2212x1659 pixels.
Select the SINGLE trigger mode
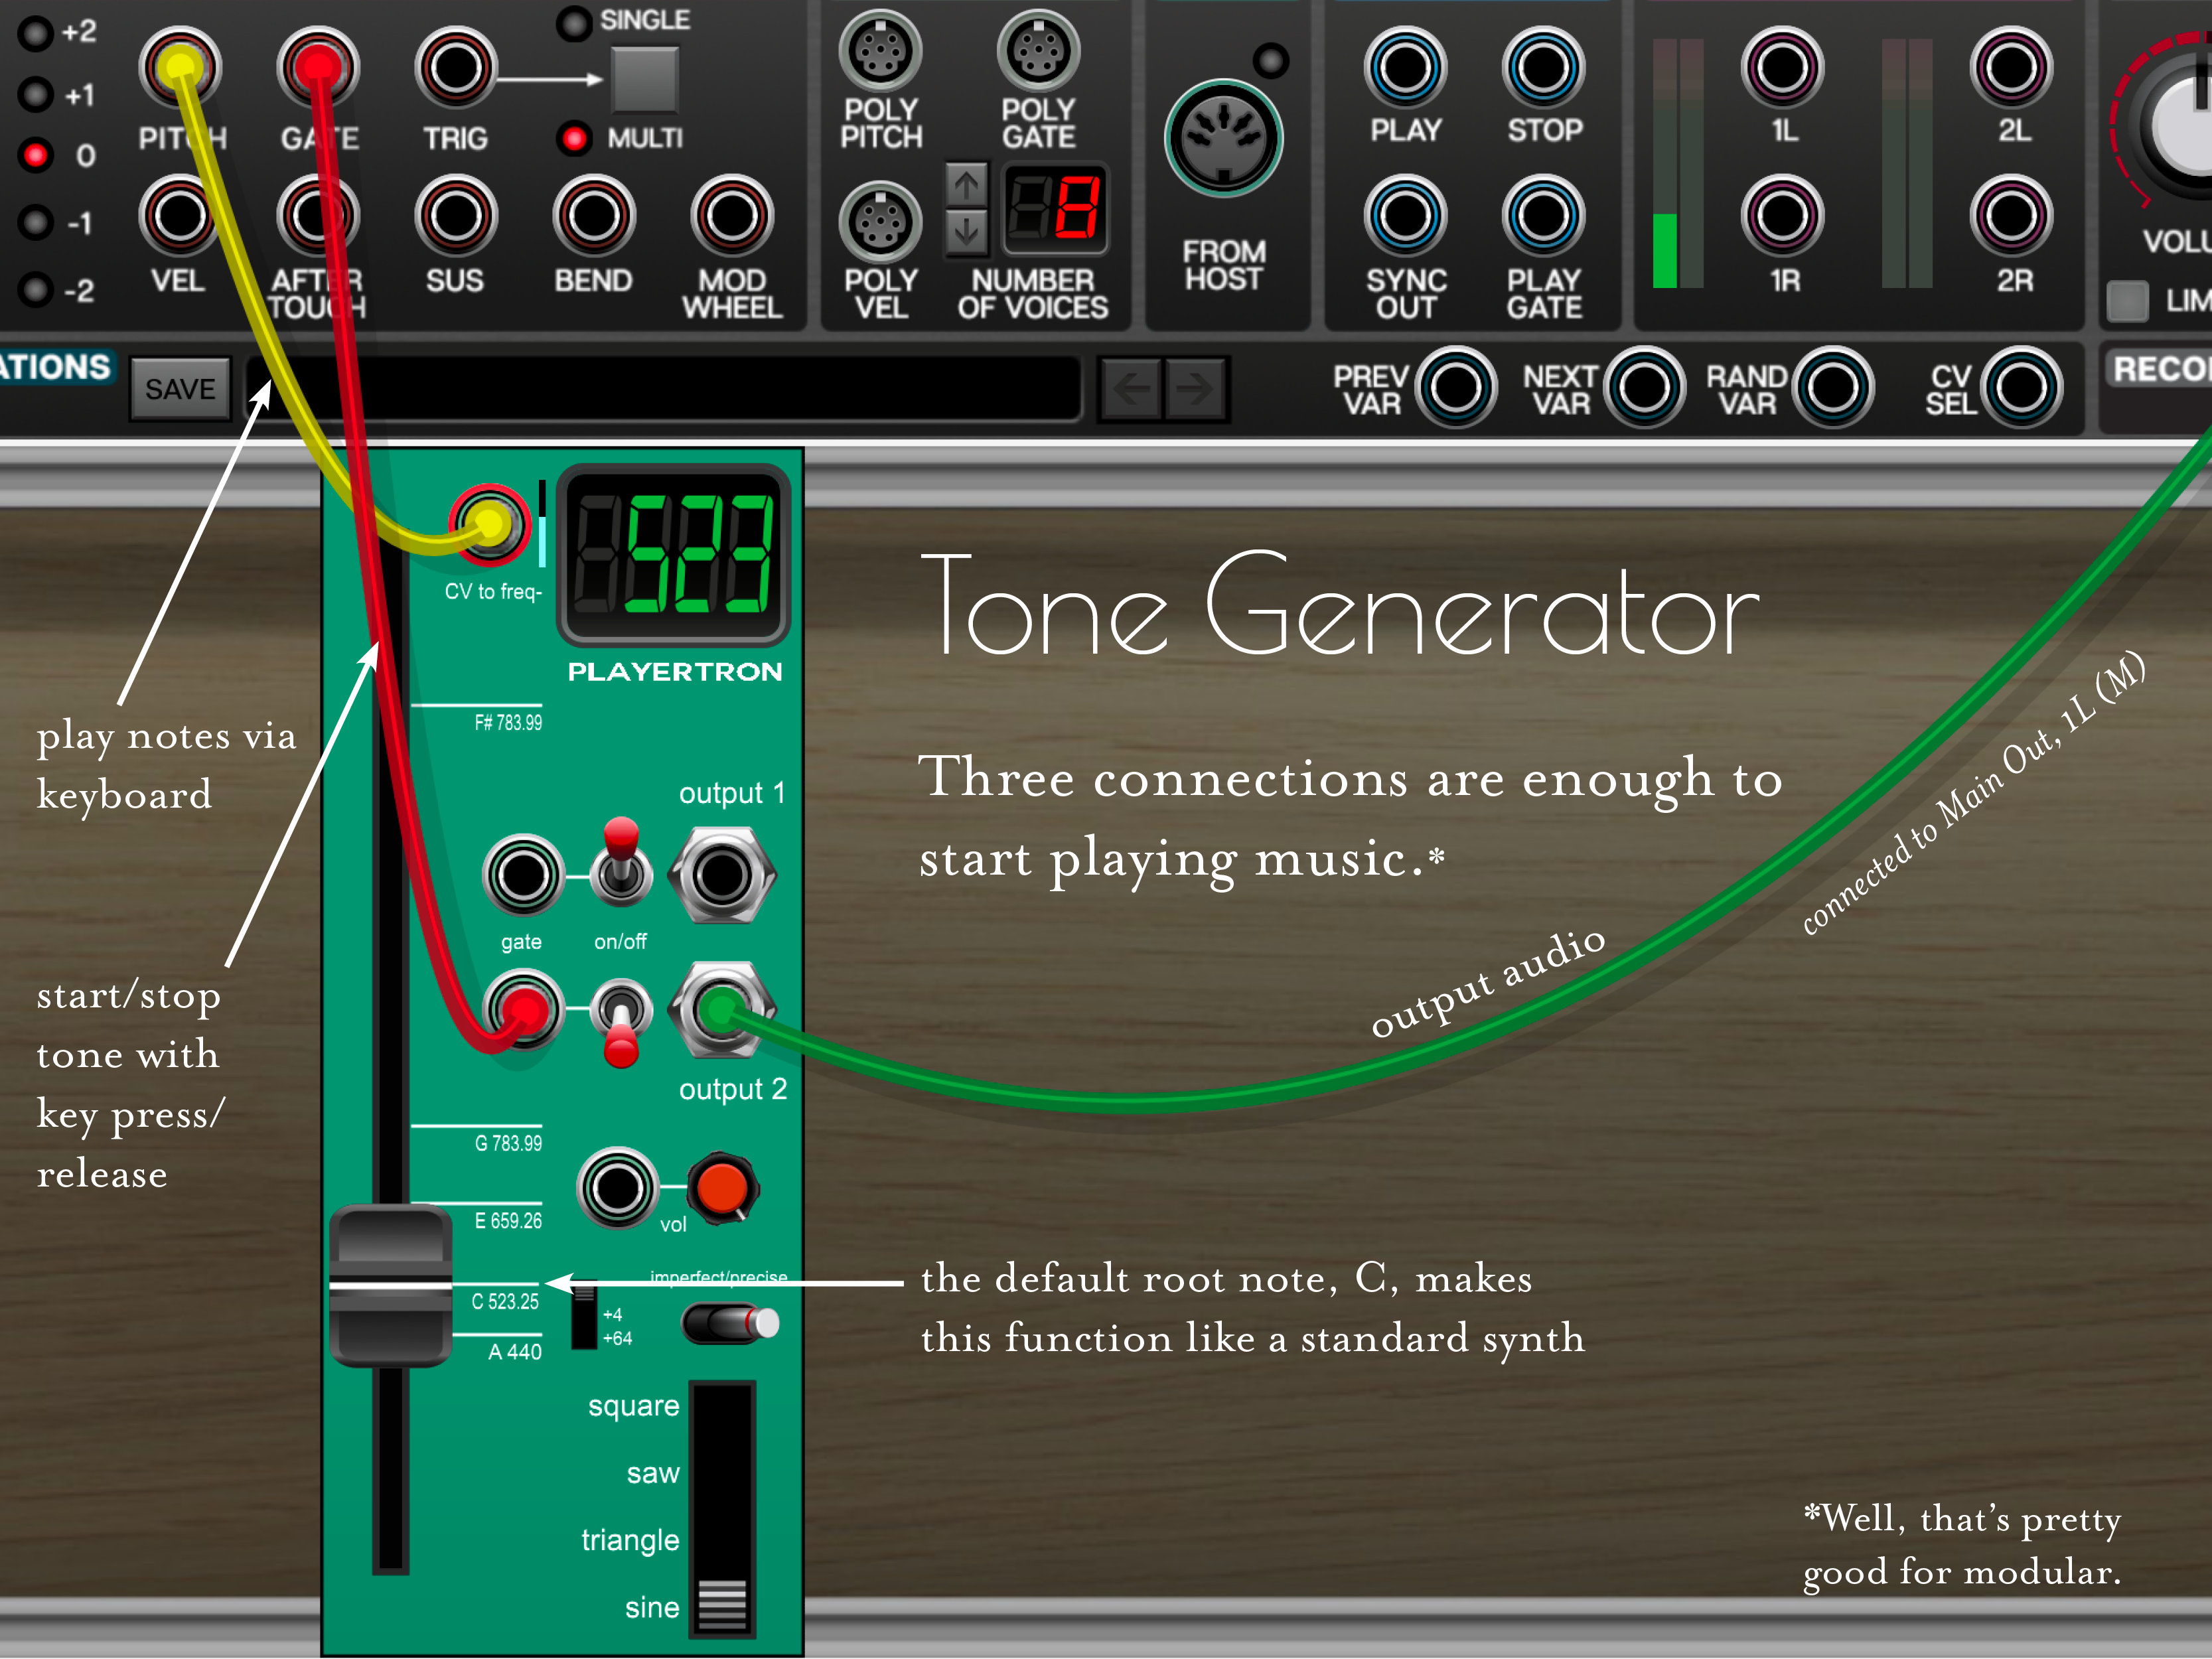tap(574, 23)
